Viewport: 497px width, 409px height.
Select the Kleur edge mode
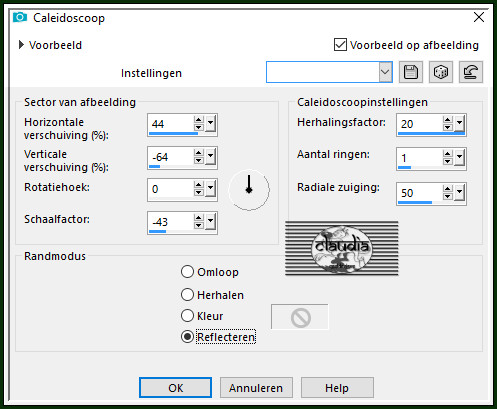tap(187, 316)
